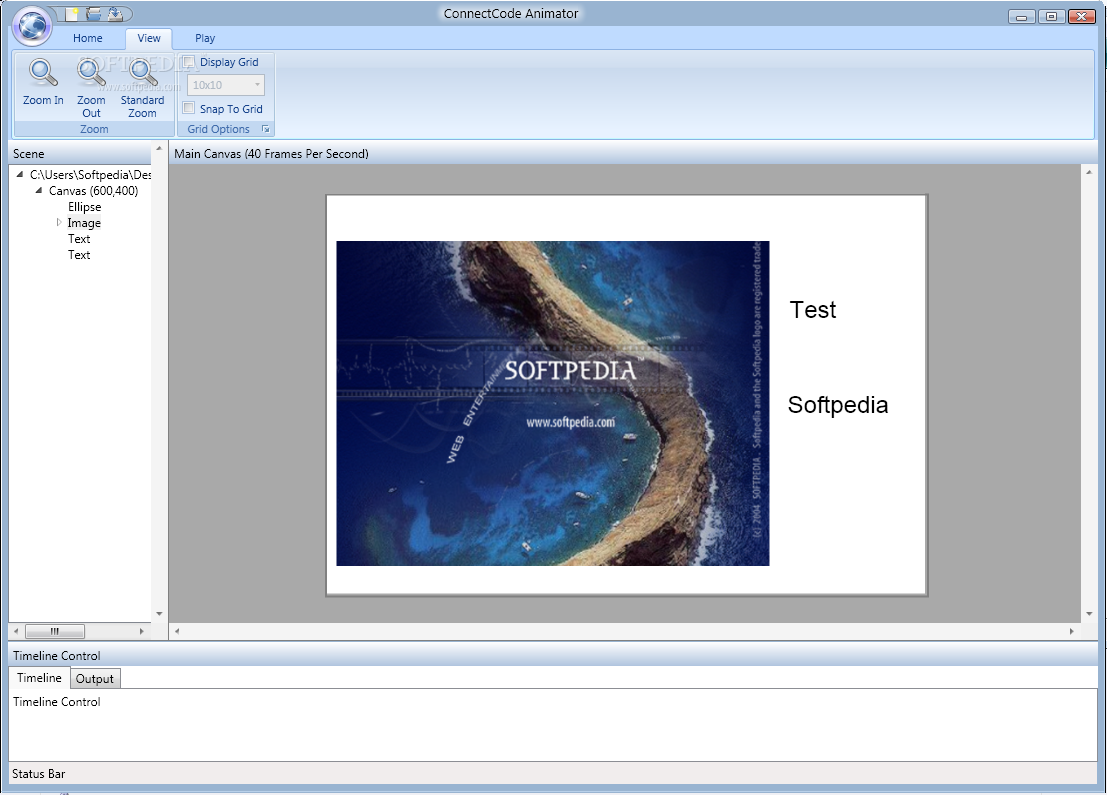Click canvas vertical scroll down arrow
The height and width of the screenshot is (795, 1107).
(x=1089, y=614)
